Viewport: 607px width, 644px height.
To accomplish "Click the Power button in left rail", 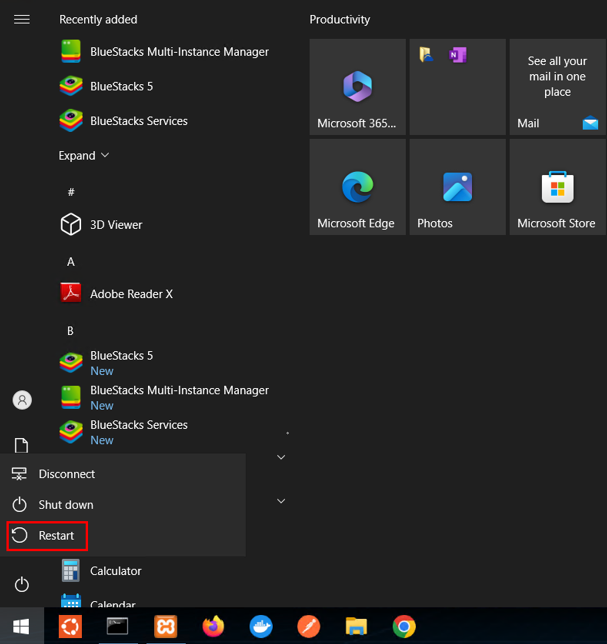I will [22, 584].
